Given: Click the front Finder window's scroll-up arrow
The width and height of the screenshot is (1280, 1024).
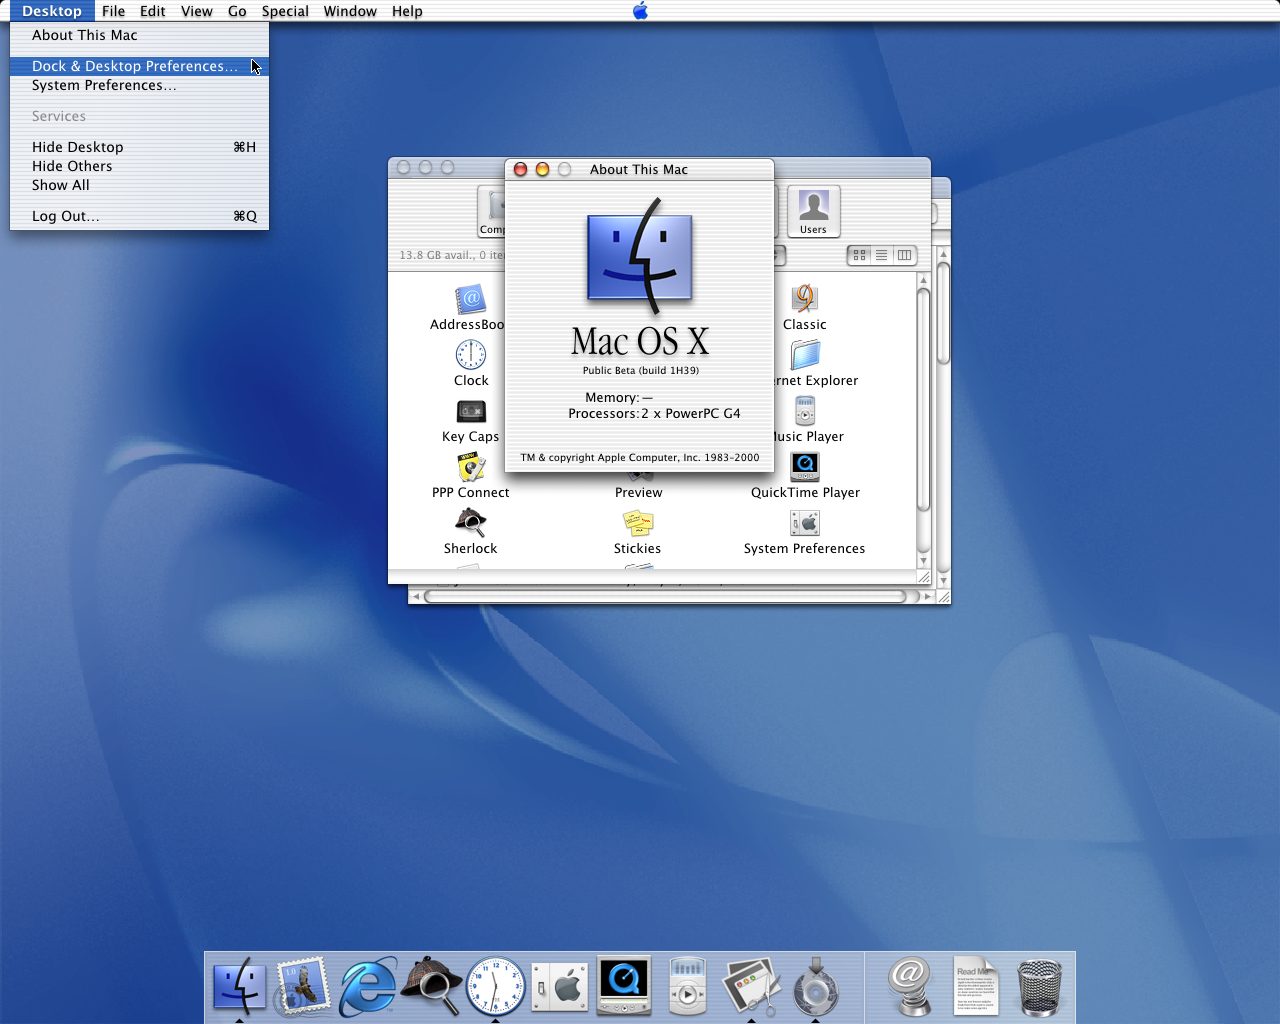Looking at the screenshot, I should 923,280.
